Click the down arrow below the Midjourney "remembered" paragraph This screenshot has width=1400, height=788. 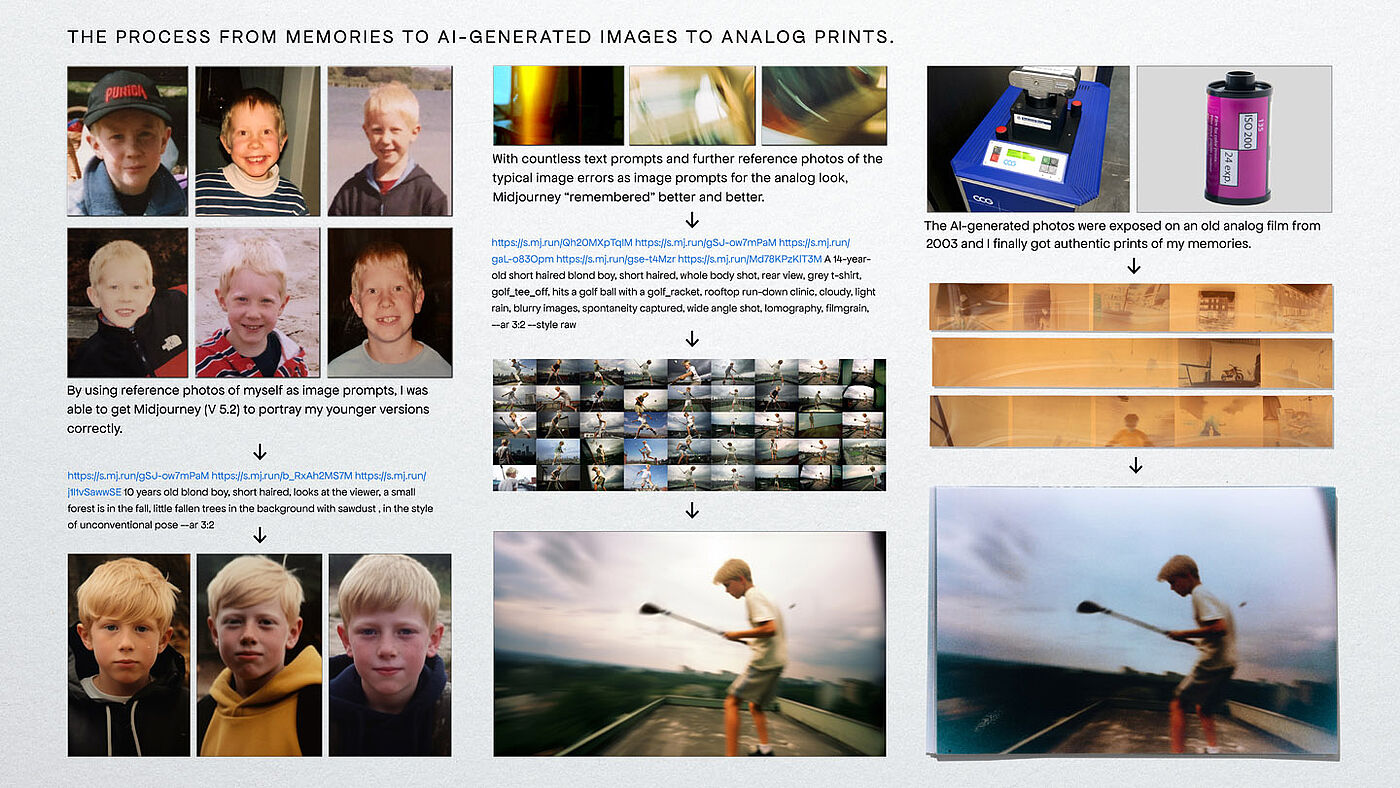click(x=691, y=220)
